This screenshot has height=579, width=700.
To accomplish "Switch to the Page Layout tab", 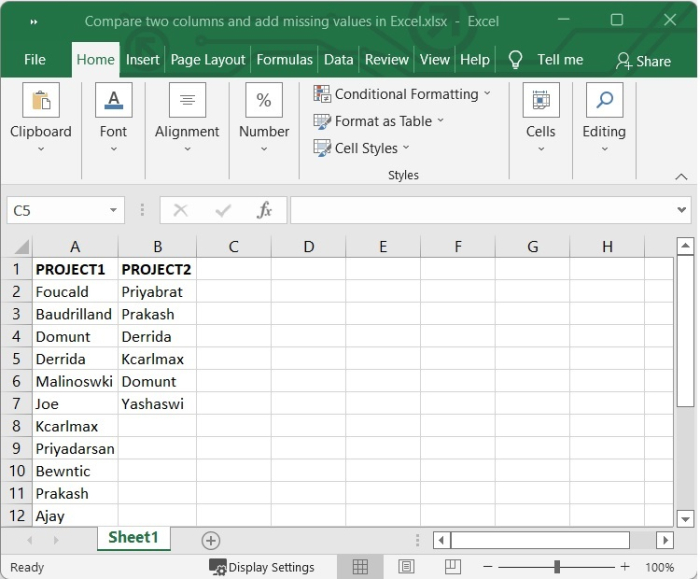I will (x=208, y=59).
